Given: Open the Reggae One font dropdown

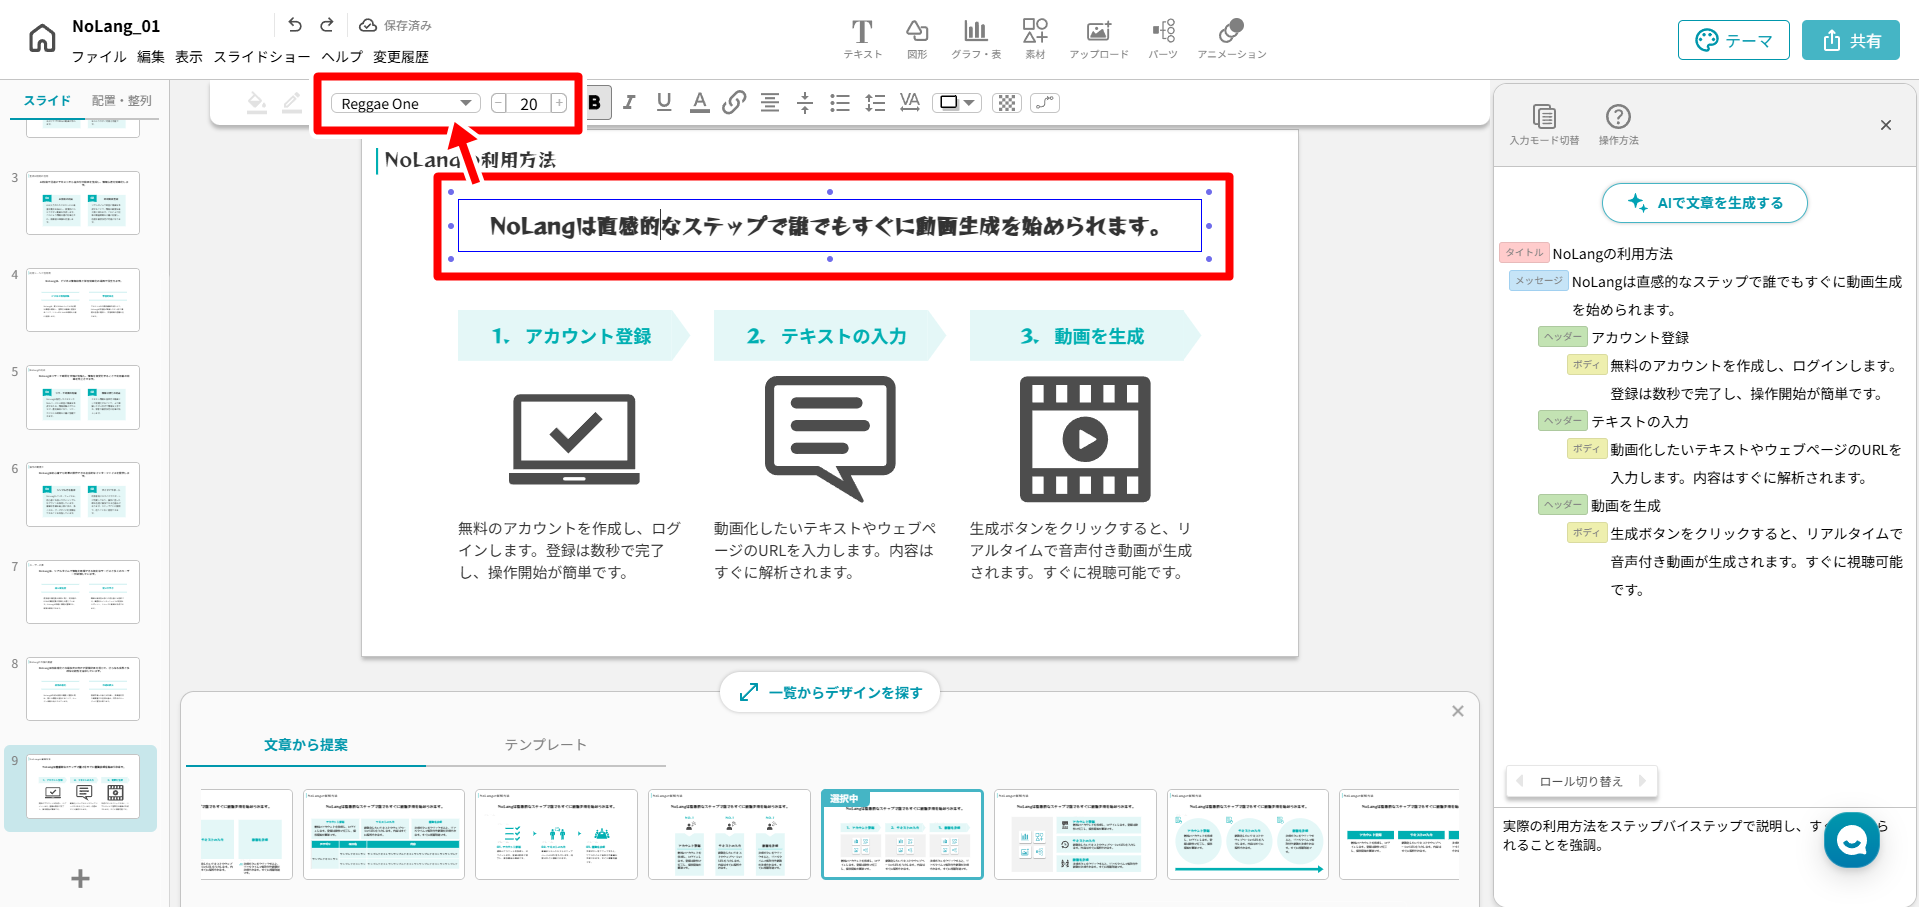Looking at the screenshot, I should [x=405, y=103].
